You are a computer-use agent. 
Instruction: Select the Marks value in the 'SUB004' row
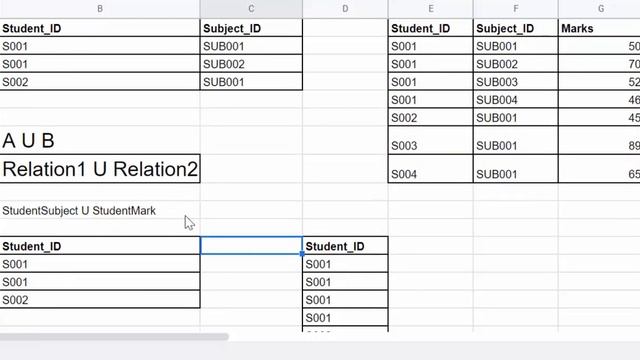tap(599, 100)
